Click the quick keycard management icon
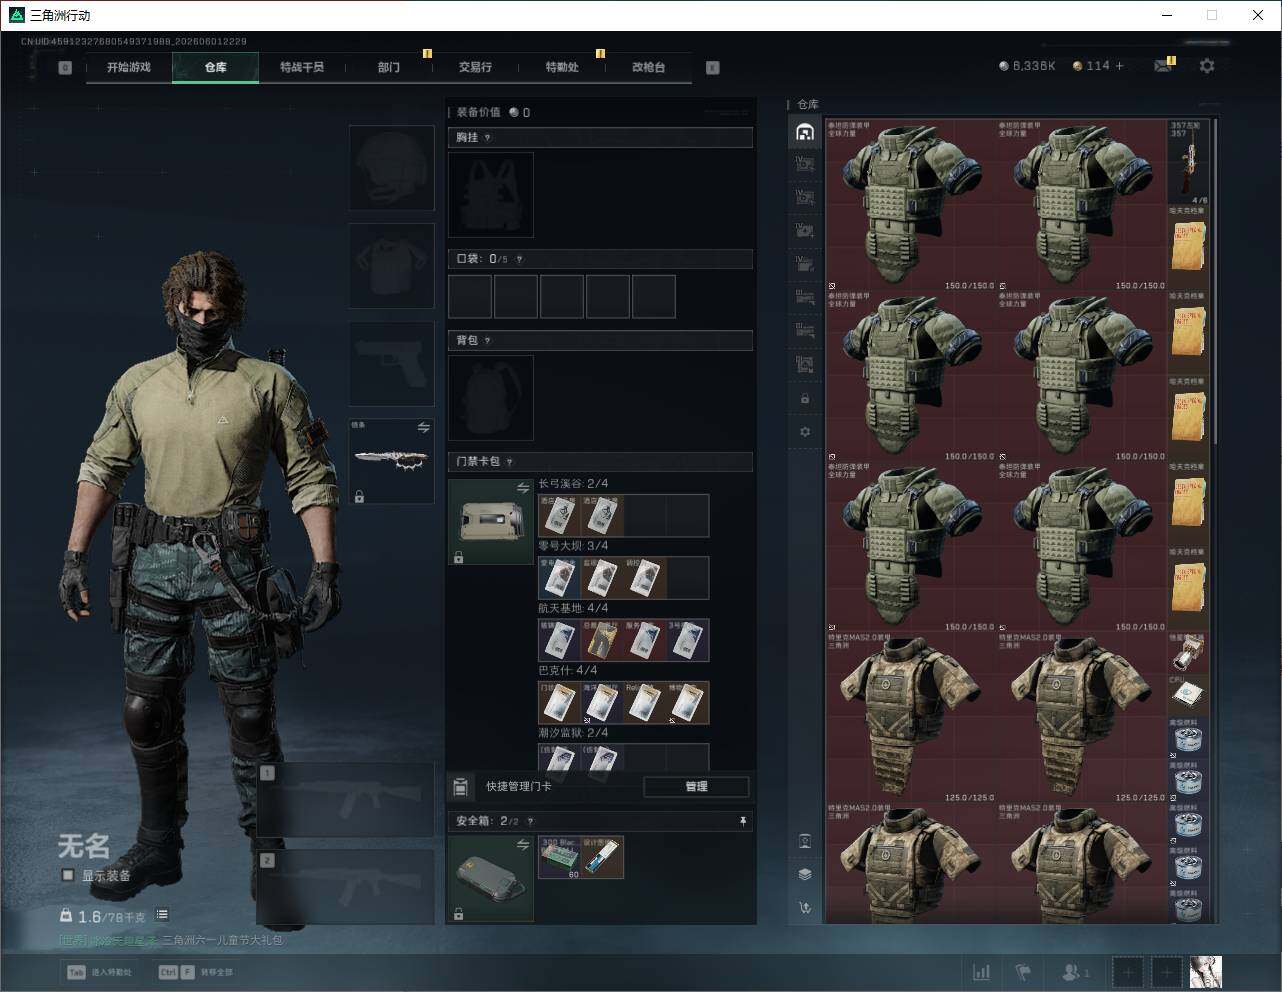The image size is (1282, 992). click(x=460, y=787)
